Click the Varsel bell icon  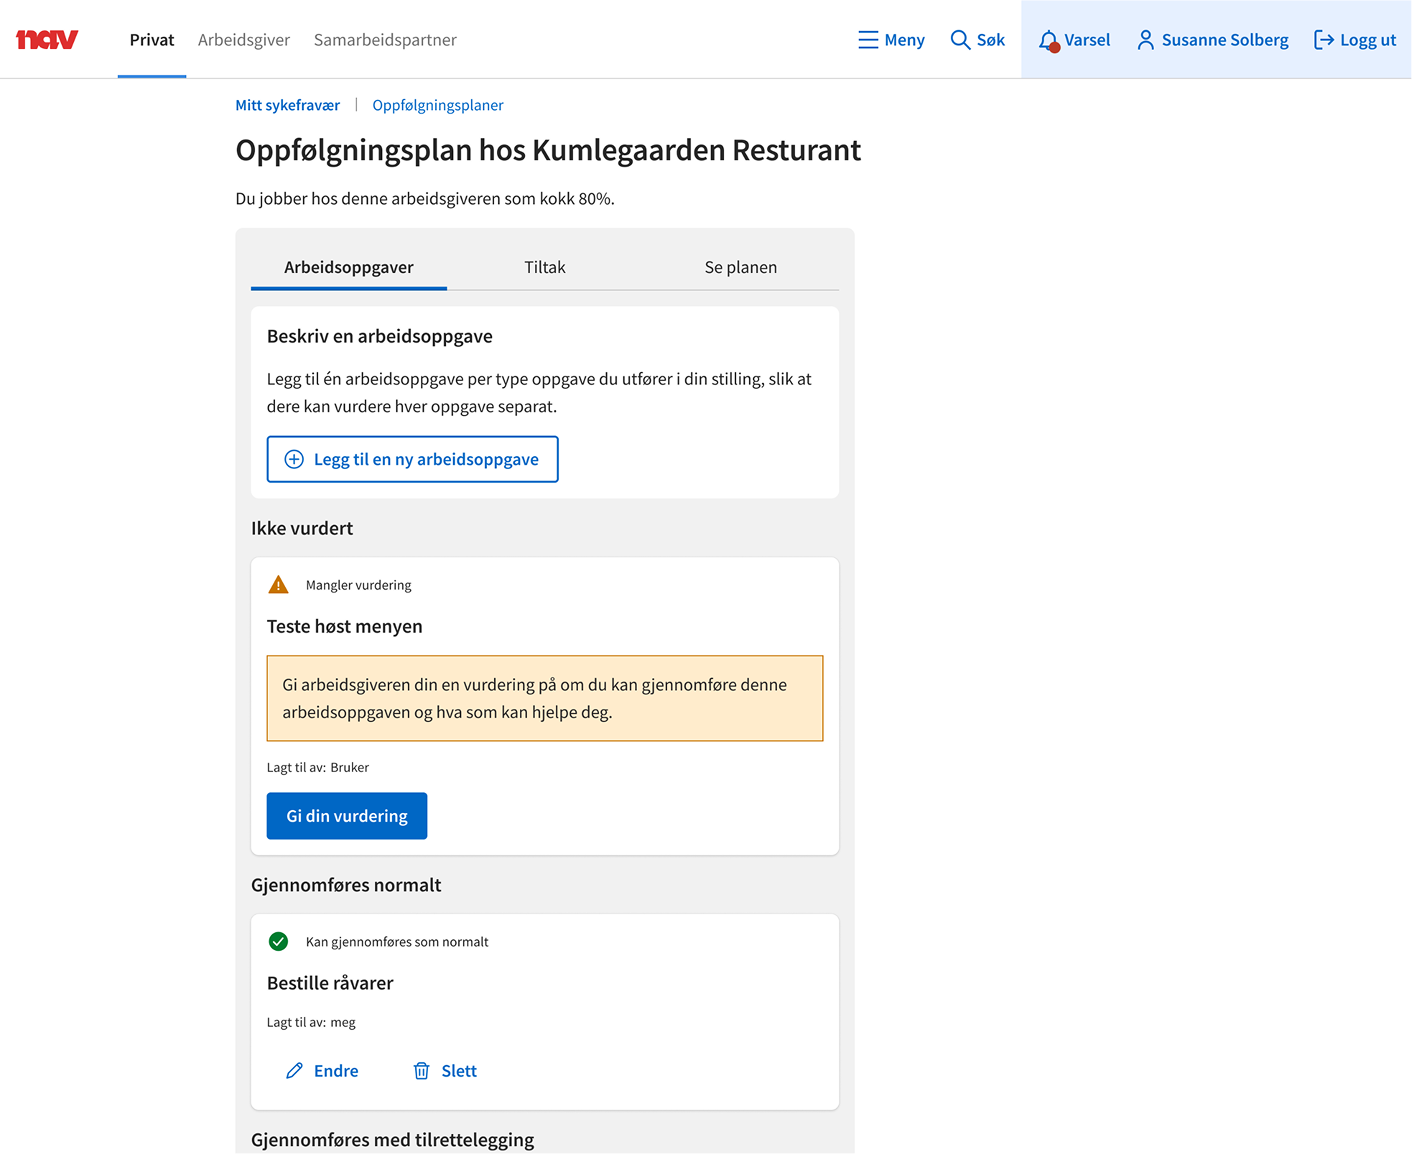coord(1048,41)
